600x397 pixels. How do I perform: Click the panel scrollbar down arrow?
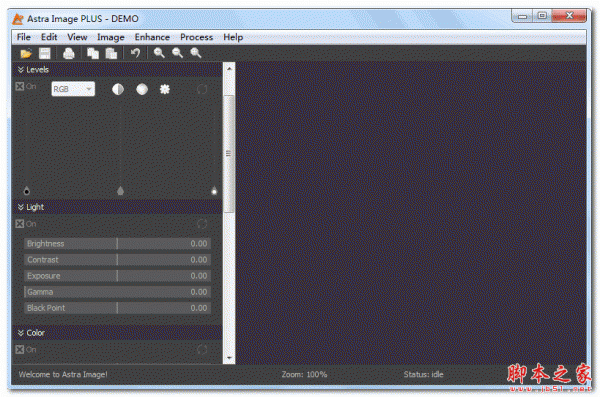229,358
